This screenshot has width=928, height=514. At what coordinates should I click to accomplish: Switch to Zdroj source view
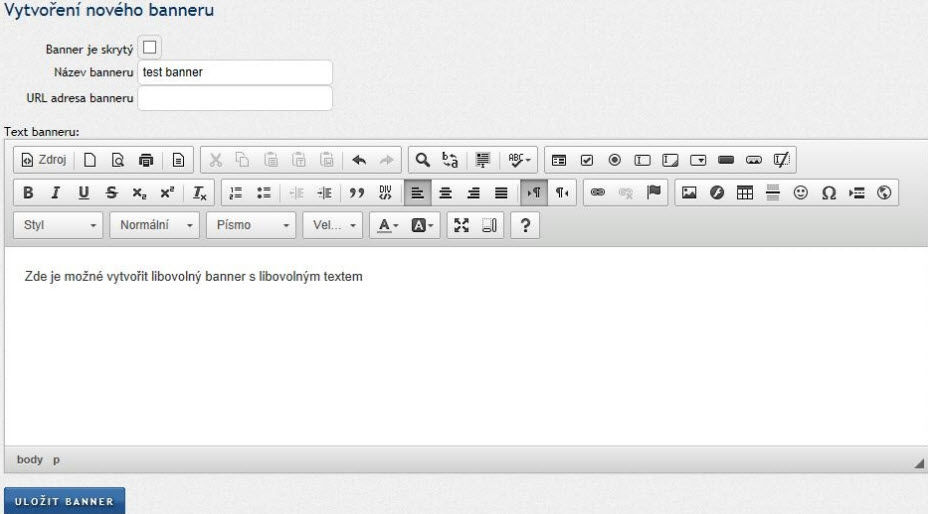pos(44,160)
